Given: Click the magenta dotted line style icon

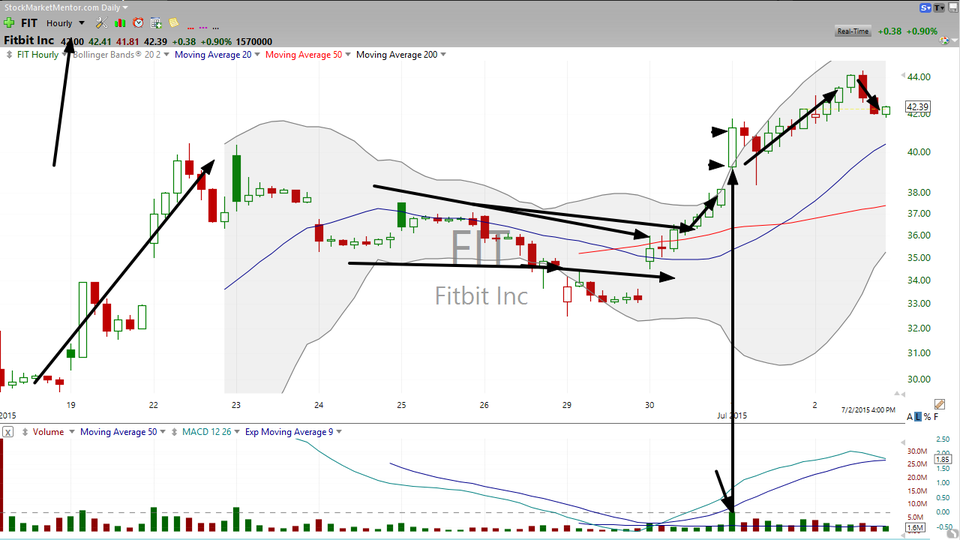Looking at the screenshot, I should tap(203, 28).
